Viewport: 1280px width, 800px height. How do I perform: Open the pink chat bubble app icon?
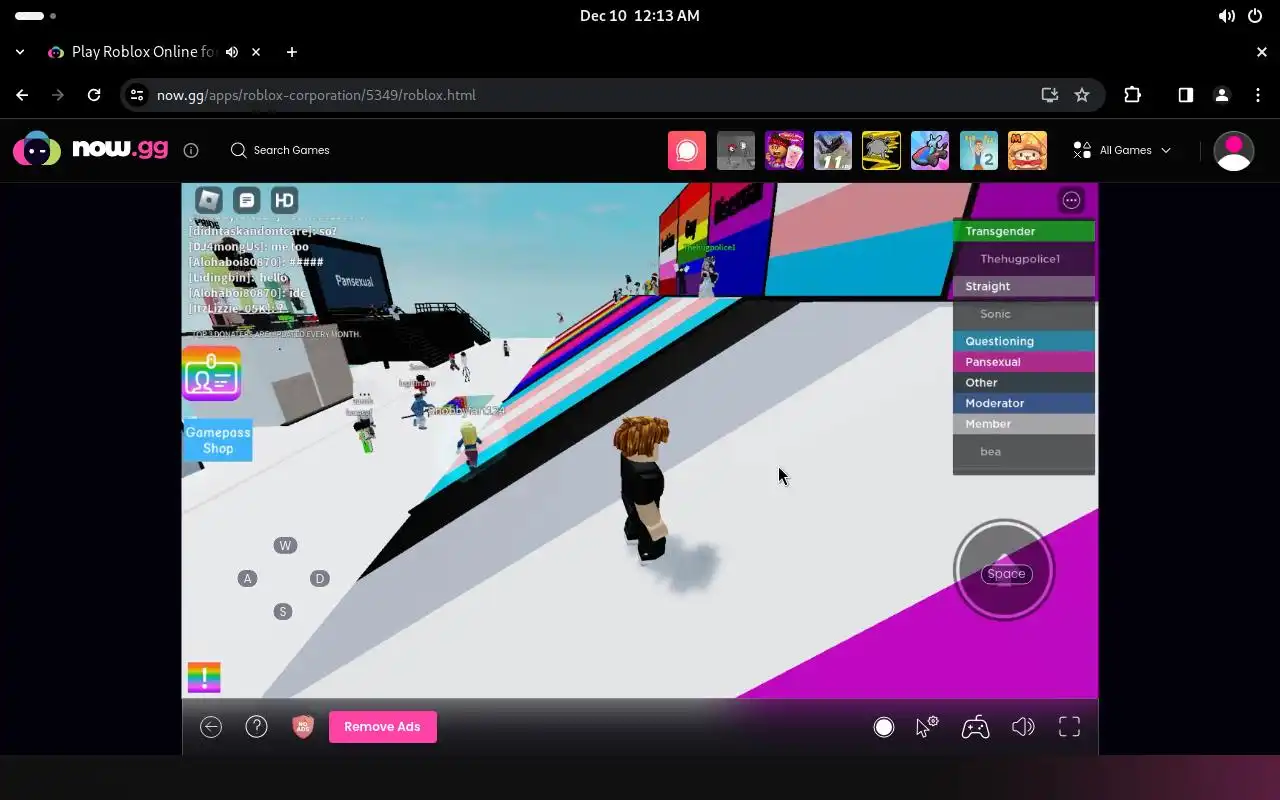coord(687,150)
